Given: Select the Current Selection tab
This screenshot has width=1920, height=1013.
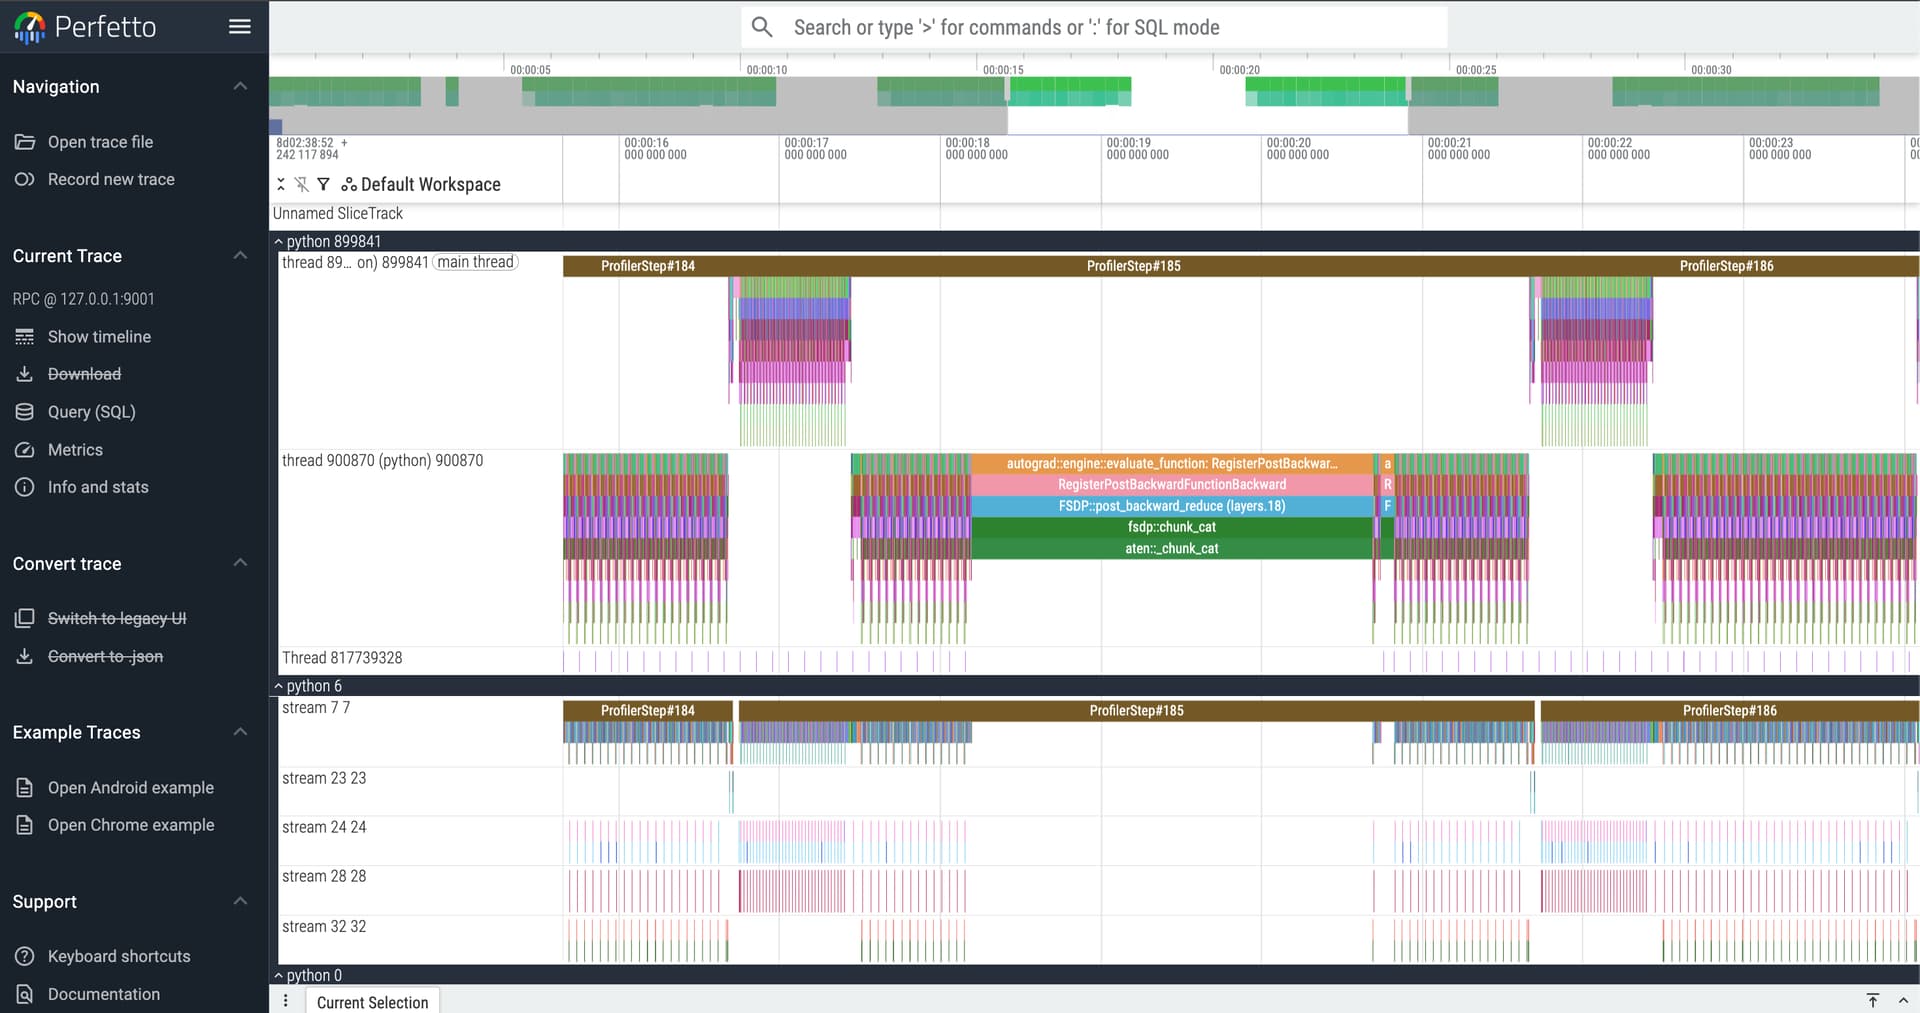Looking at the screenshot, I should point(372,1002).
